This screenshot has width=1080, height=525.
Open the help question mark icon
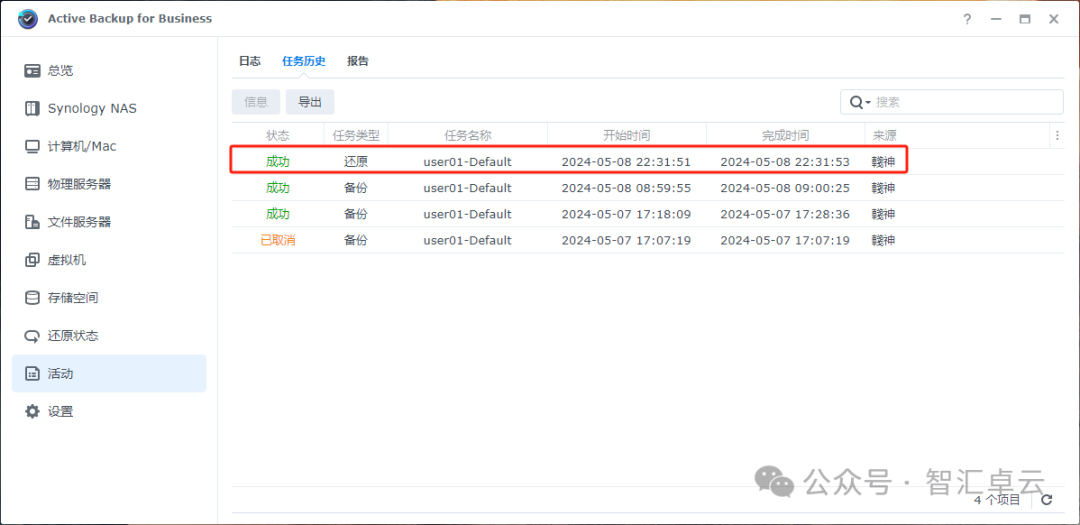[x=967, y=19]
